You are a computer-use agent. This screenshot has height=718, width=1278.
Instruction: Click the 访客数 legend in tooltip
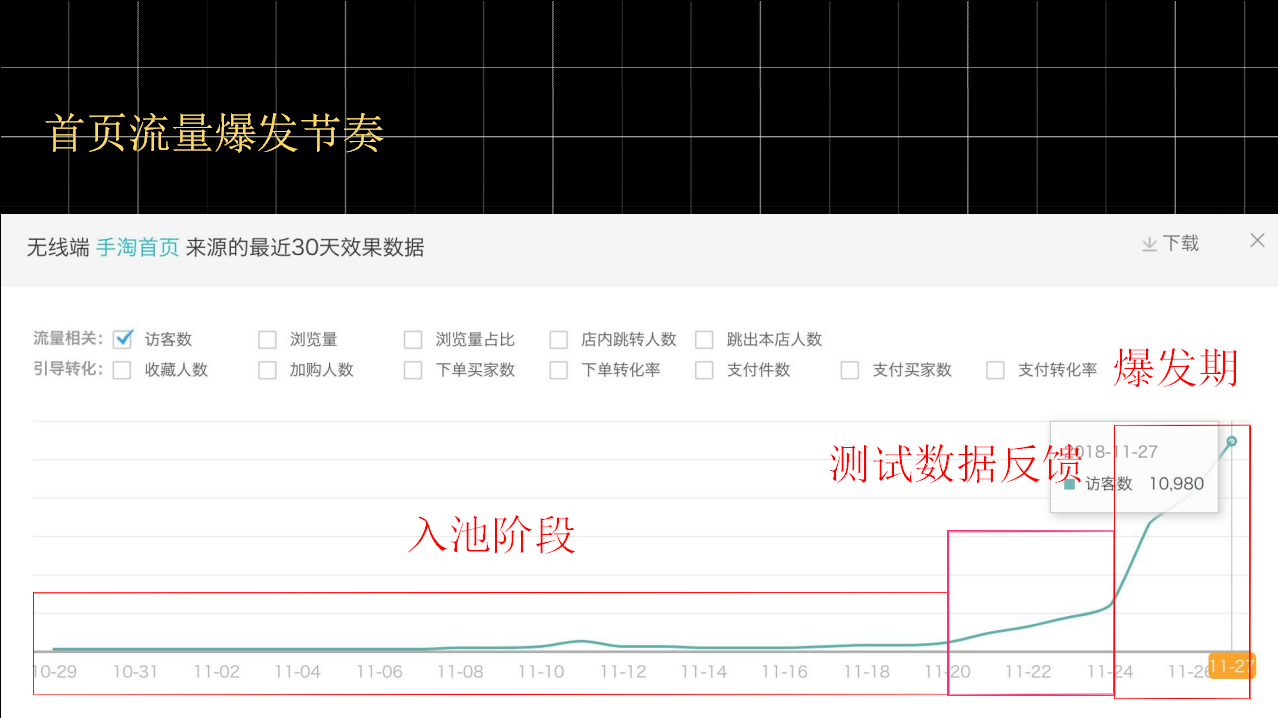[1098, 484]
